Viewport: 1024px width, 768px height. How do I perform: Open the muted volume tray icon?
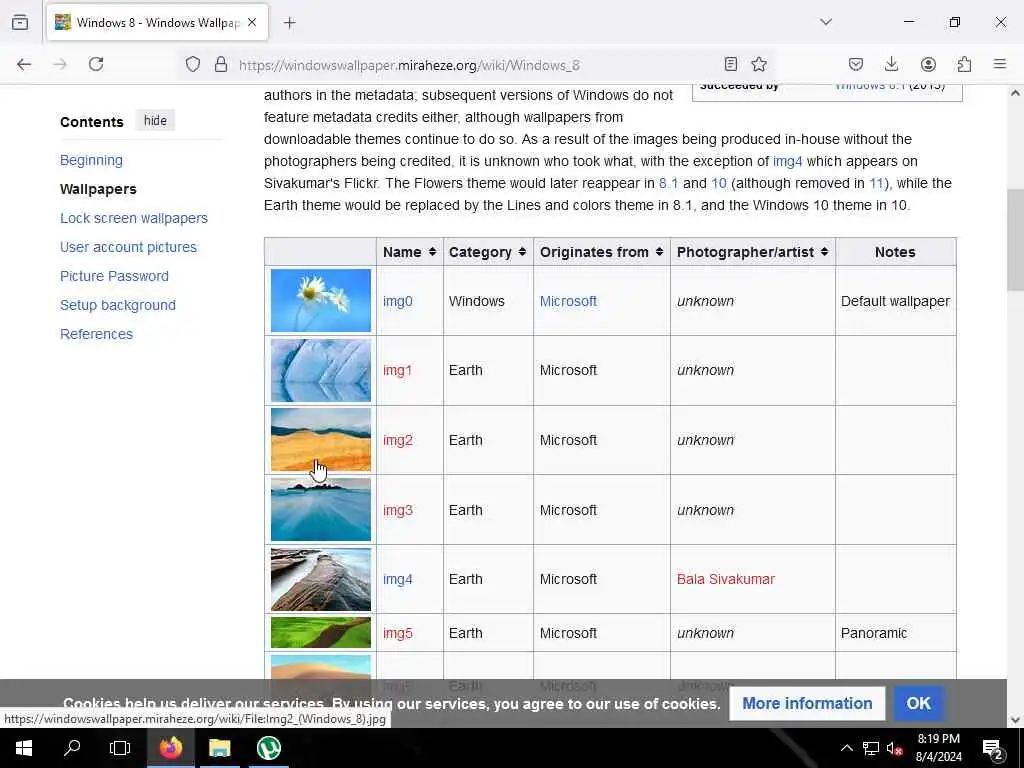(895, 748)
